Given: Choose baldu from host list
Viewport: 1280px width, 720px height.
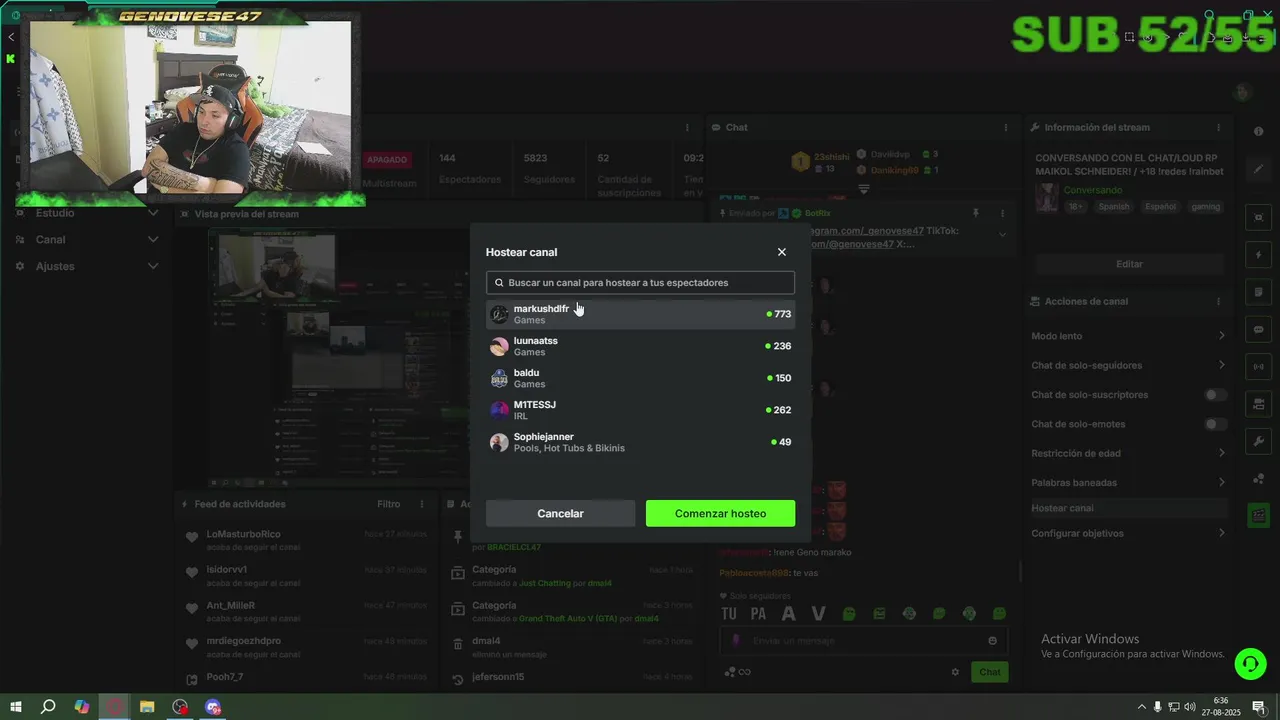Looking at the screenshot, I should click(x=640, y=378).
